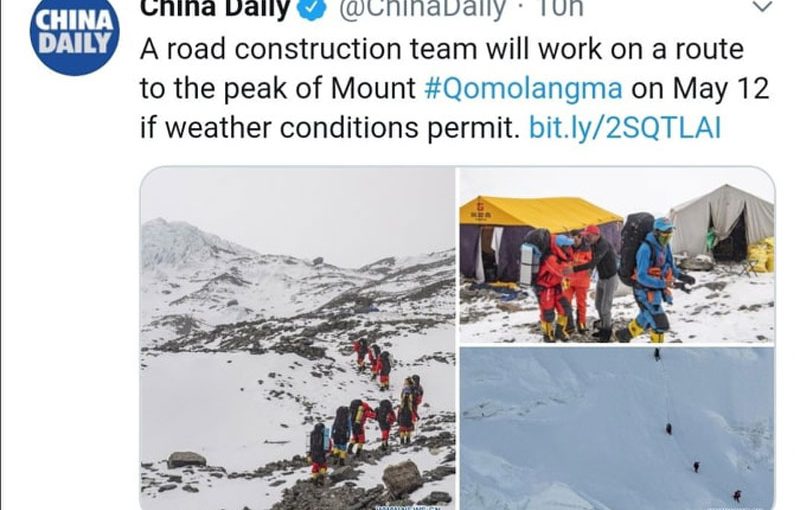This screenshot has height=510, width=800.
Task: Click the topmost climber on the ice slope
Action: 657,354
